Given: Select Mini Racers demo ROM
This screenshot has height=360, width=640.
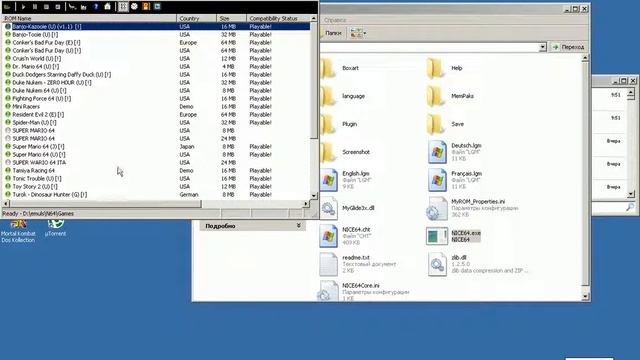Looking at the screenshot, I should pos(157,107).
